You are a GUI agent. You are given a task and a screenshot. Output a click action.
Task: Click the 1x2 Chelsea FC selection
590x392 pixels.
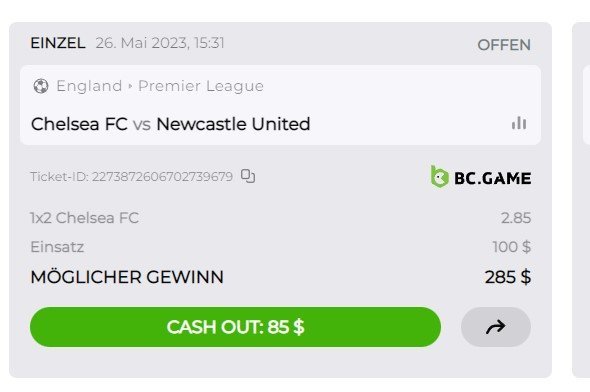[85, 218]
